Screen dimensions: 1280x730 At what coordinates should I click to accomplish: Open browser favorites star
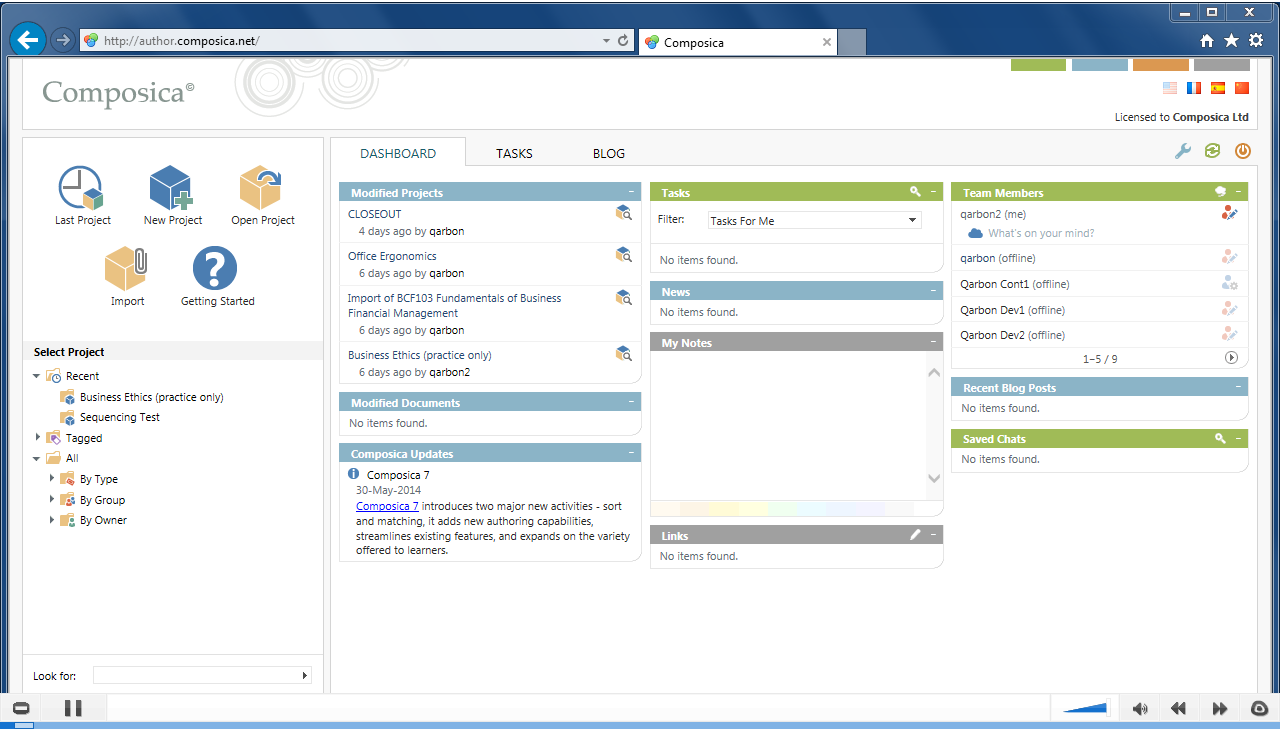click(1231, 40)
